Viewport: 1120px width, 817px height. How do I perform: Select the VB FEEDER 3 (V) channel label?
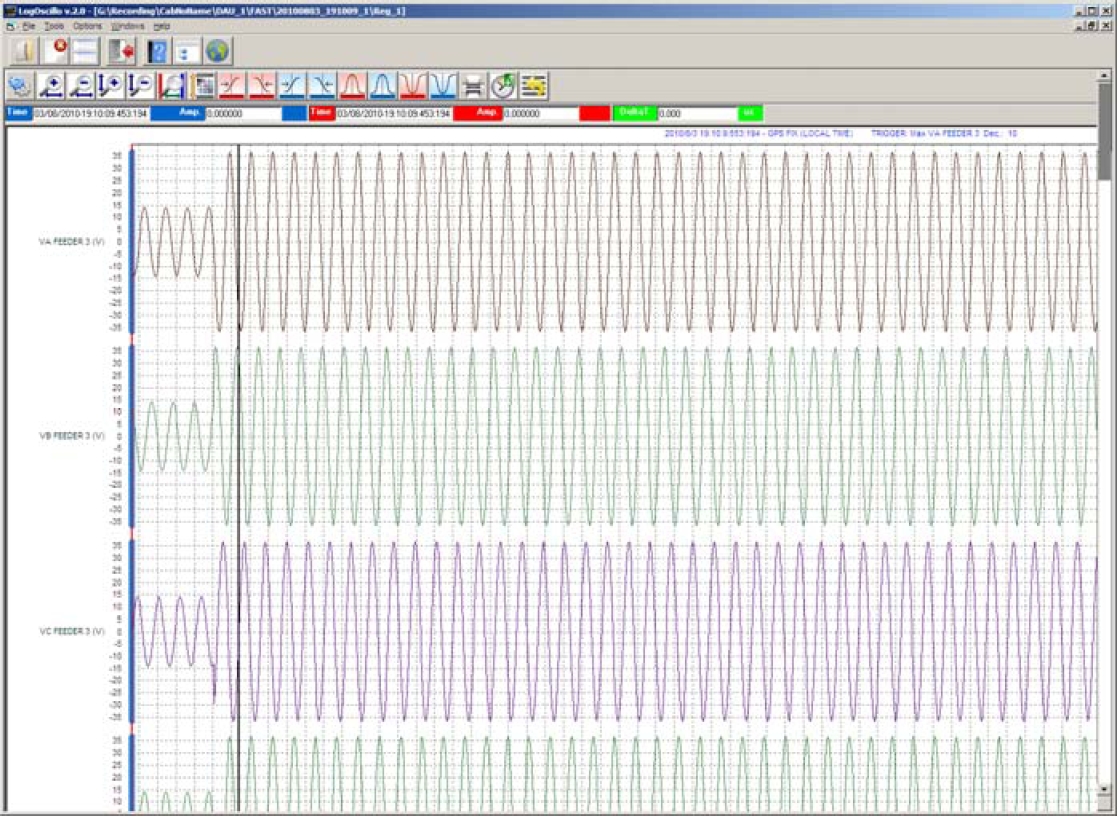tap(71, 436)
